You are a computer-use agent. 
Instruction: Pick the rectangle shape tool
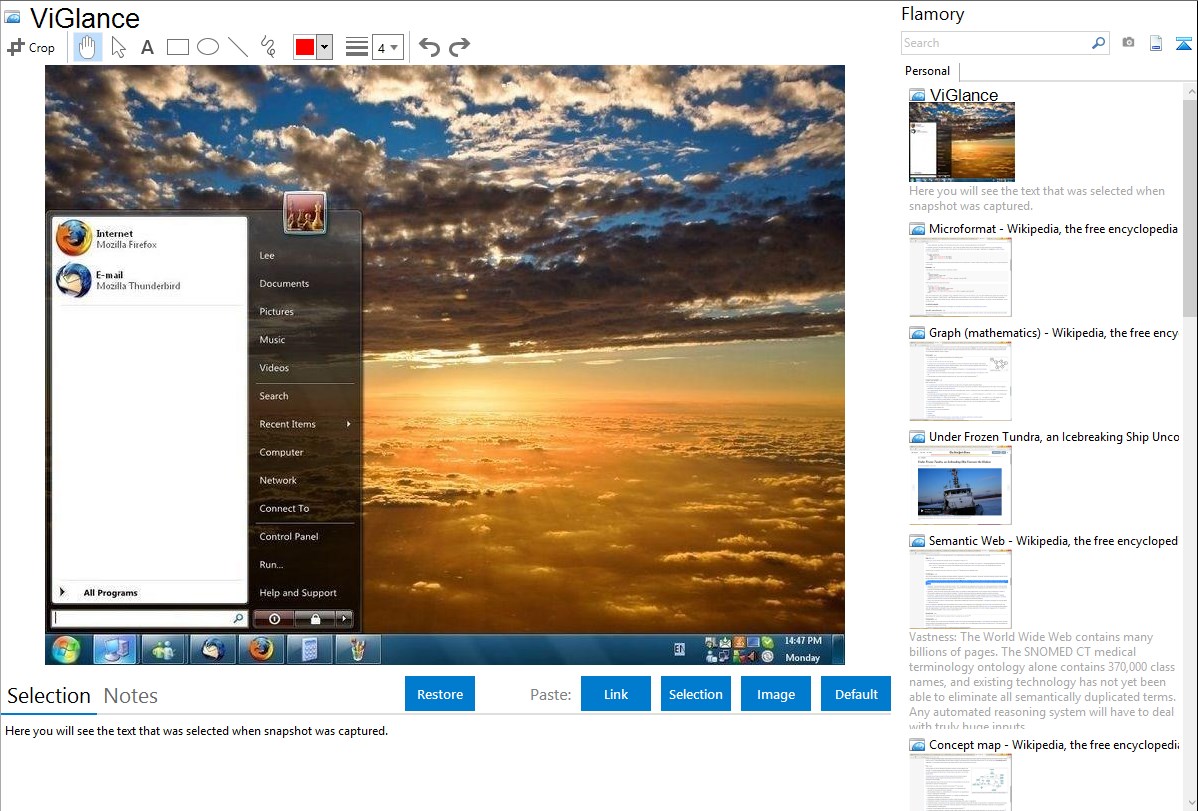coord(177,47)
